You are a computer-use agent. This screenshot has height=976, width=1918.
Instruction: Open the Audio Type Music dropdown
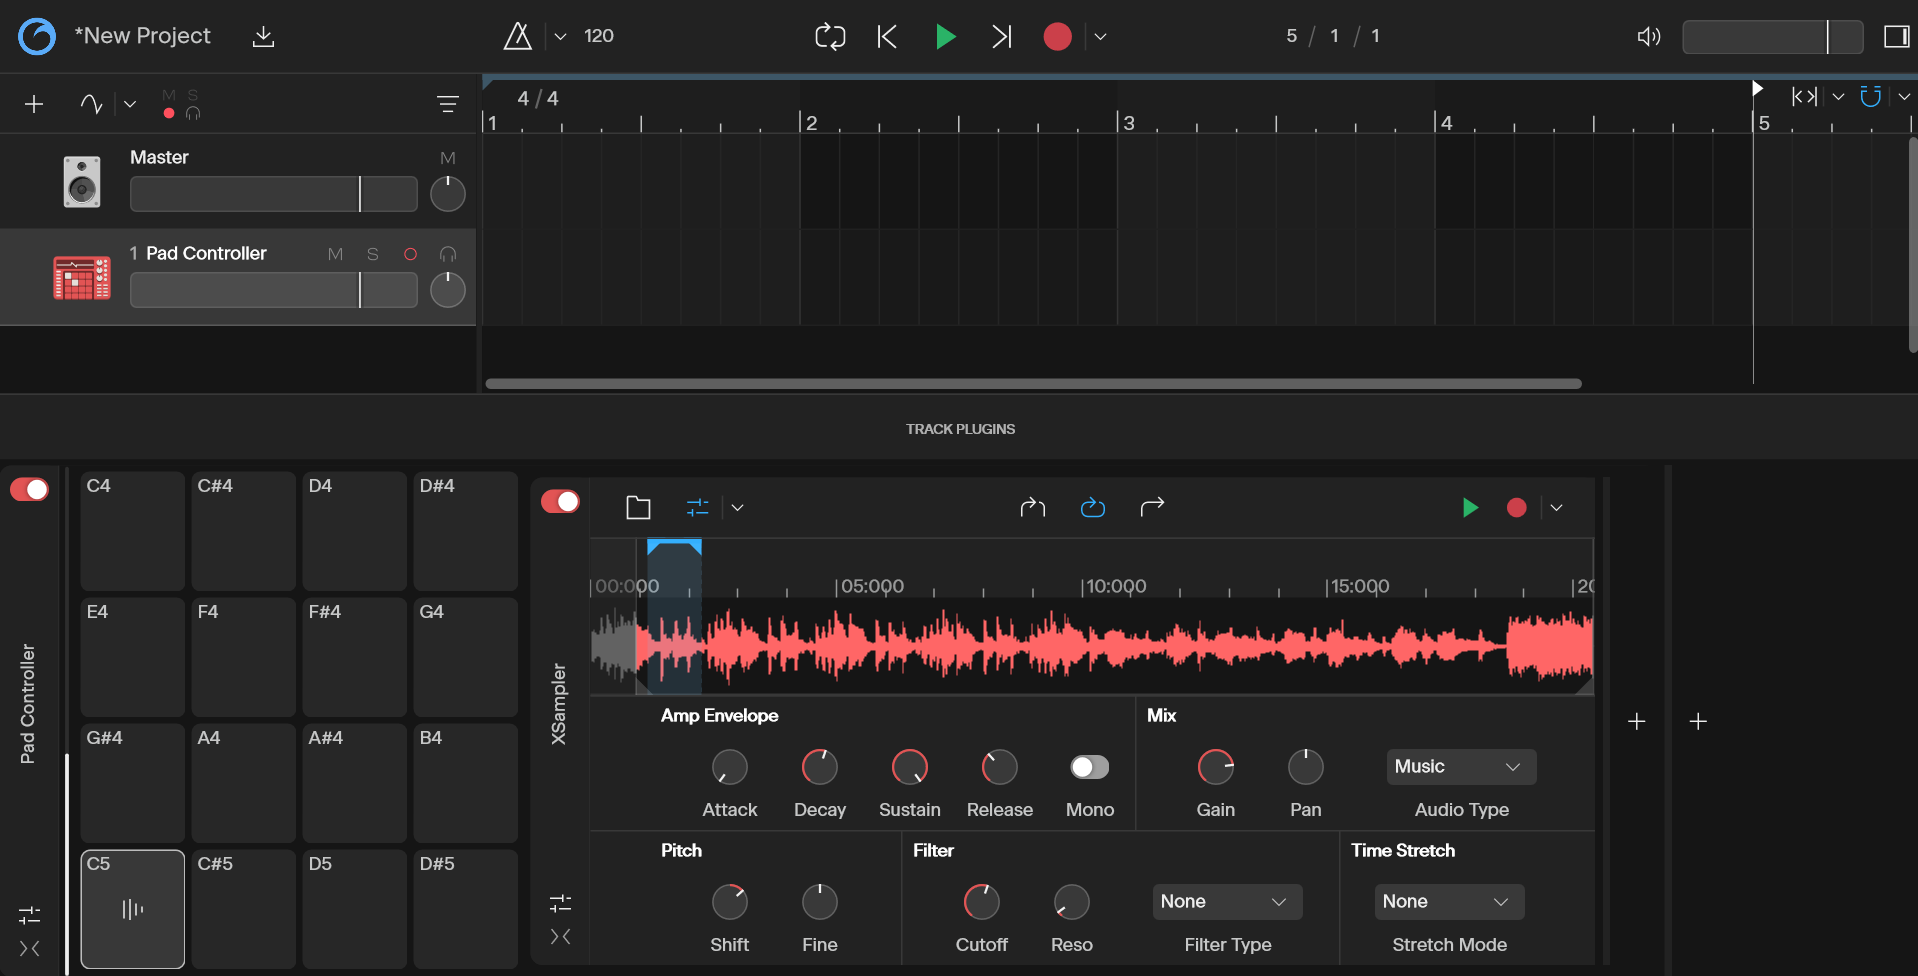click(x=1461, y=767)
